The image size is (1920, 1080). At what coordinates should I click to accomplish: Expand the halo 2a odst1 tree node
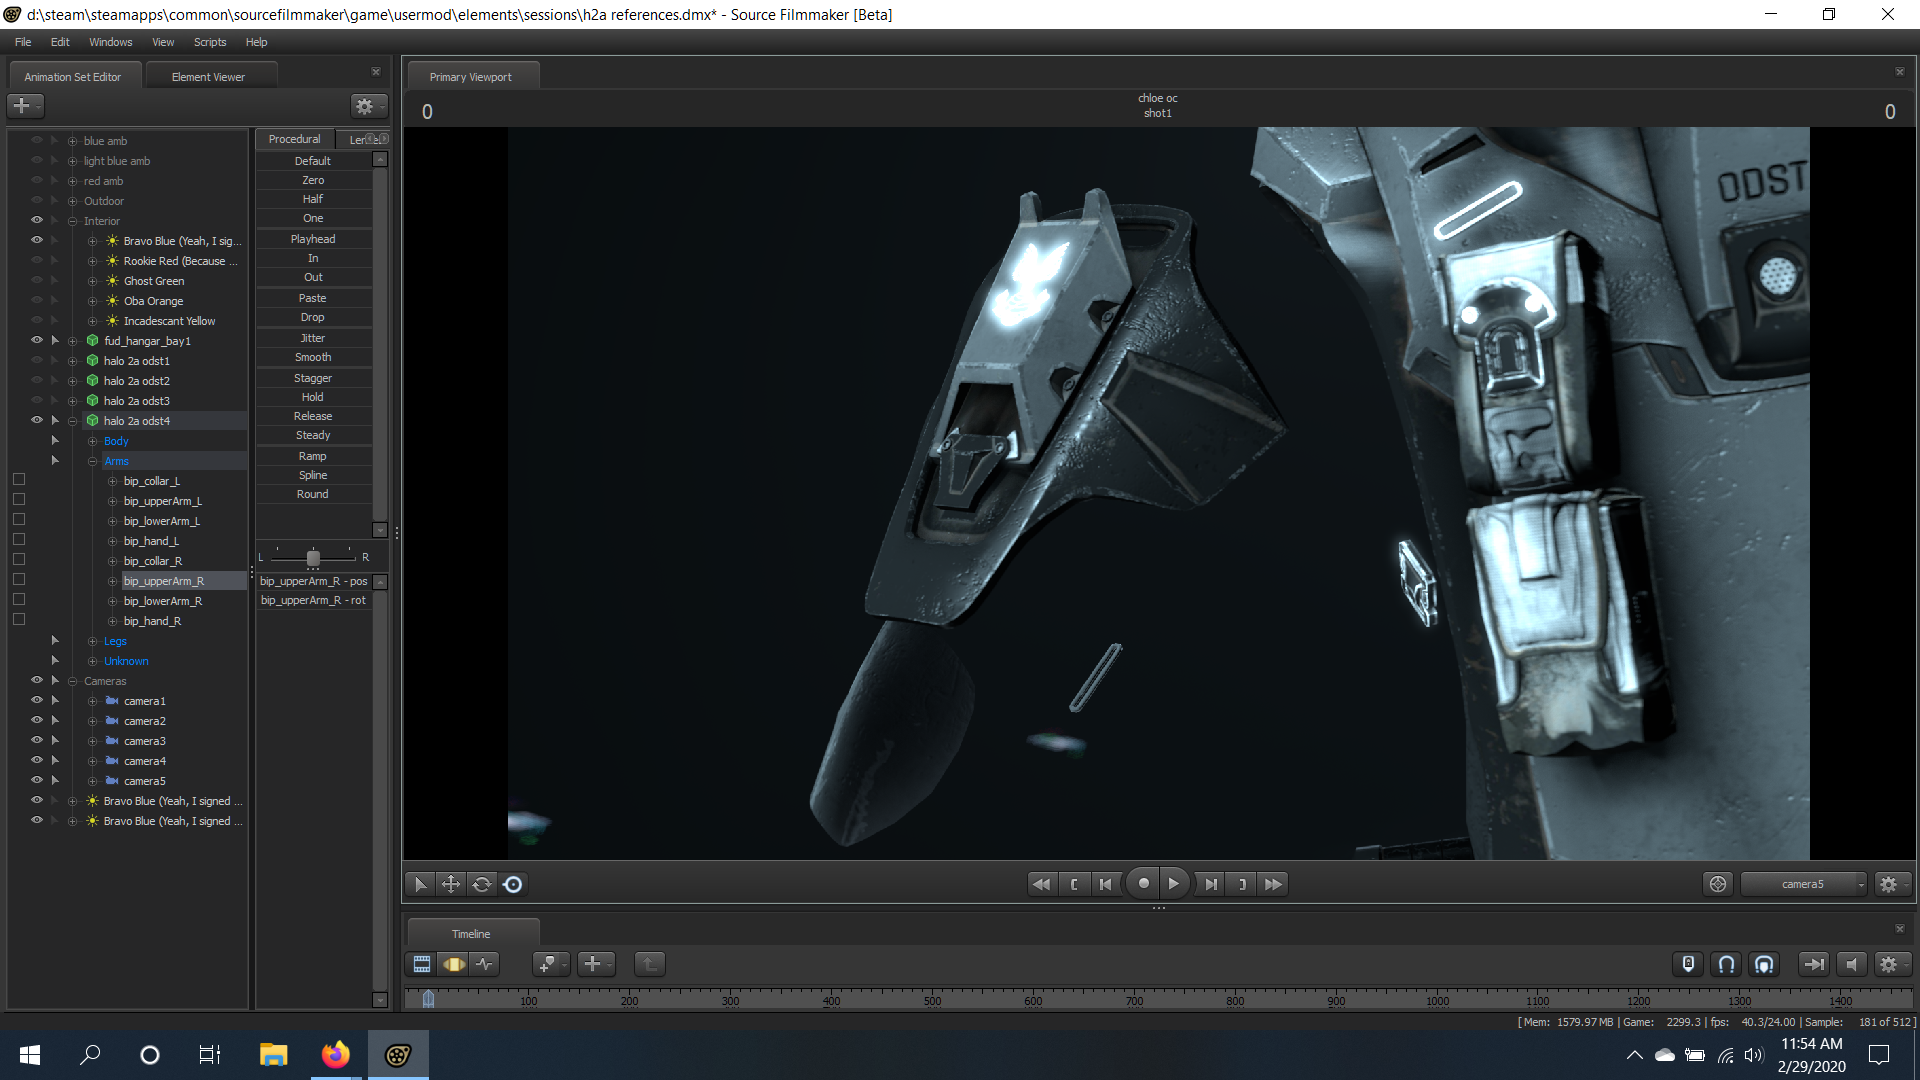pyautogui.click(x=72, y=361)
